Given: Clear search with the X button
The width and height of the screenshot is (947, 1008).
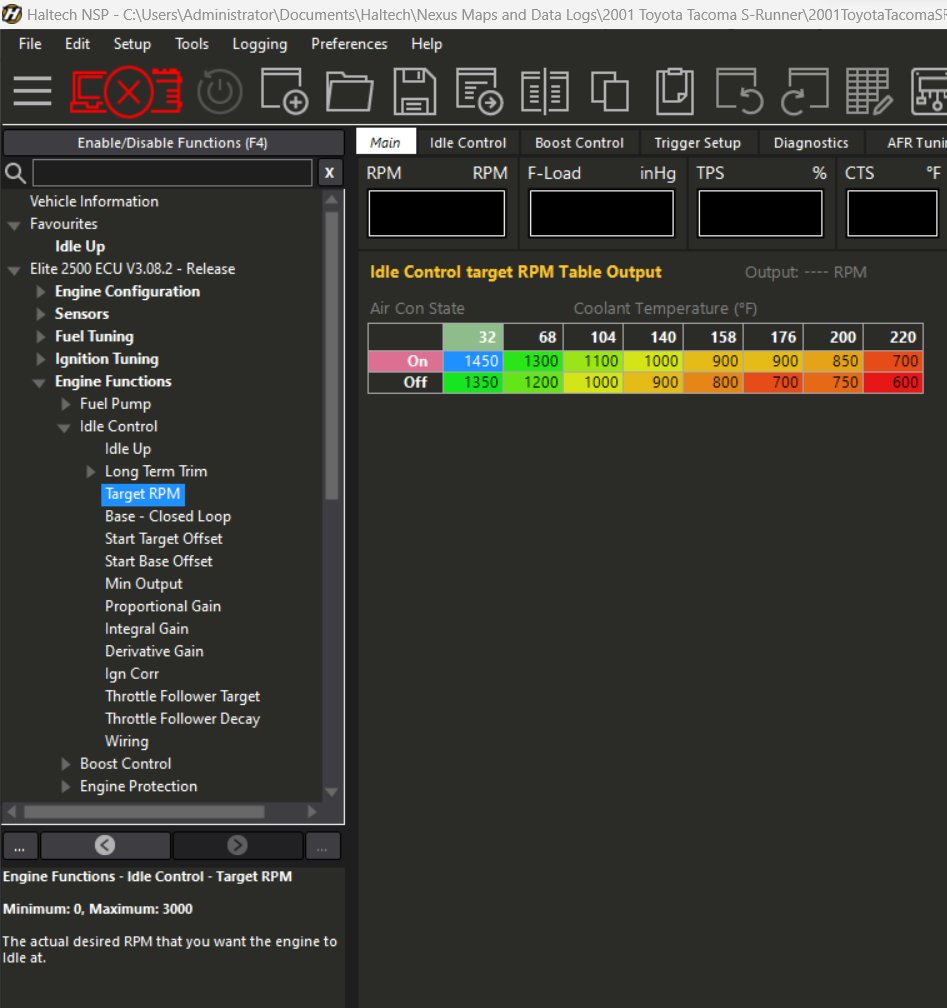Looking at the screenshot, I should (329, 172).
